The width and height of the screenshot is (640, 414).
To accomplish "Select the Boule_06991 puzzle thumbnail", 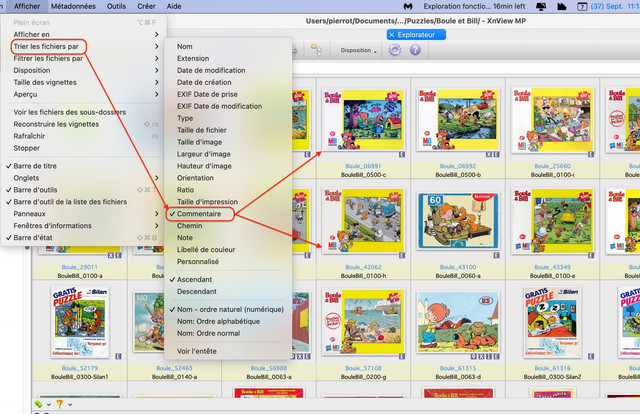I will pos(363,119).
